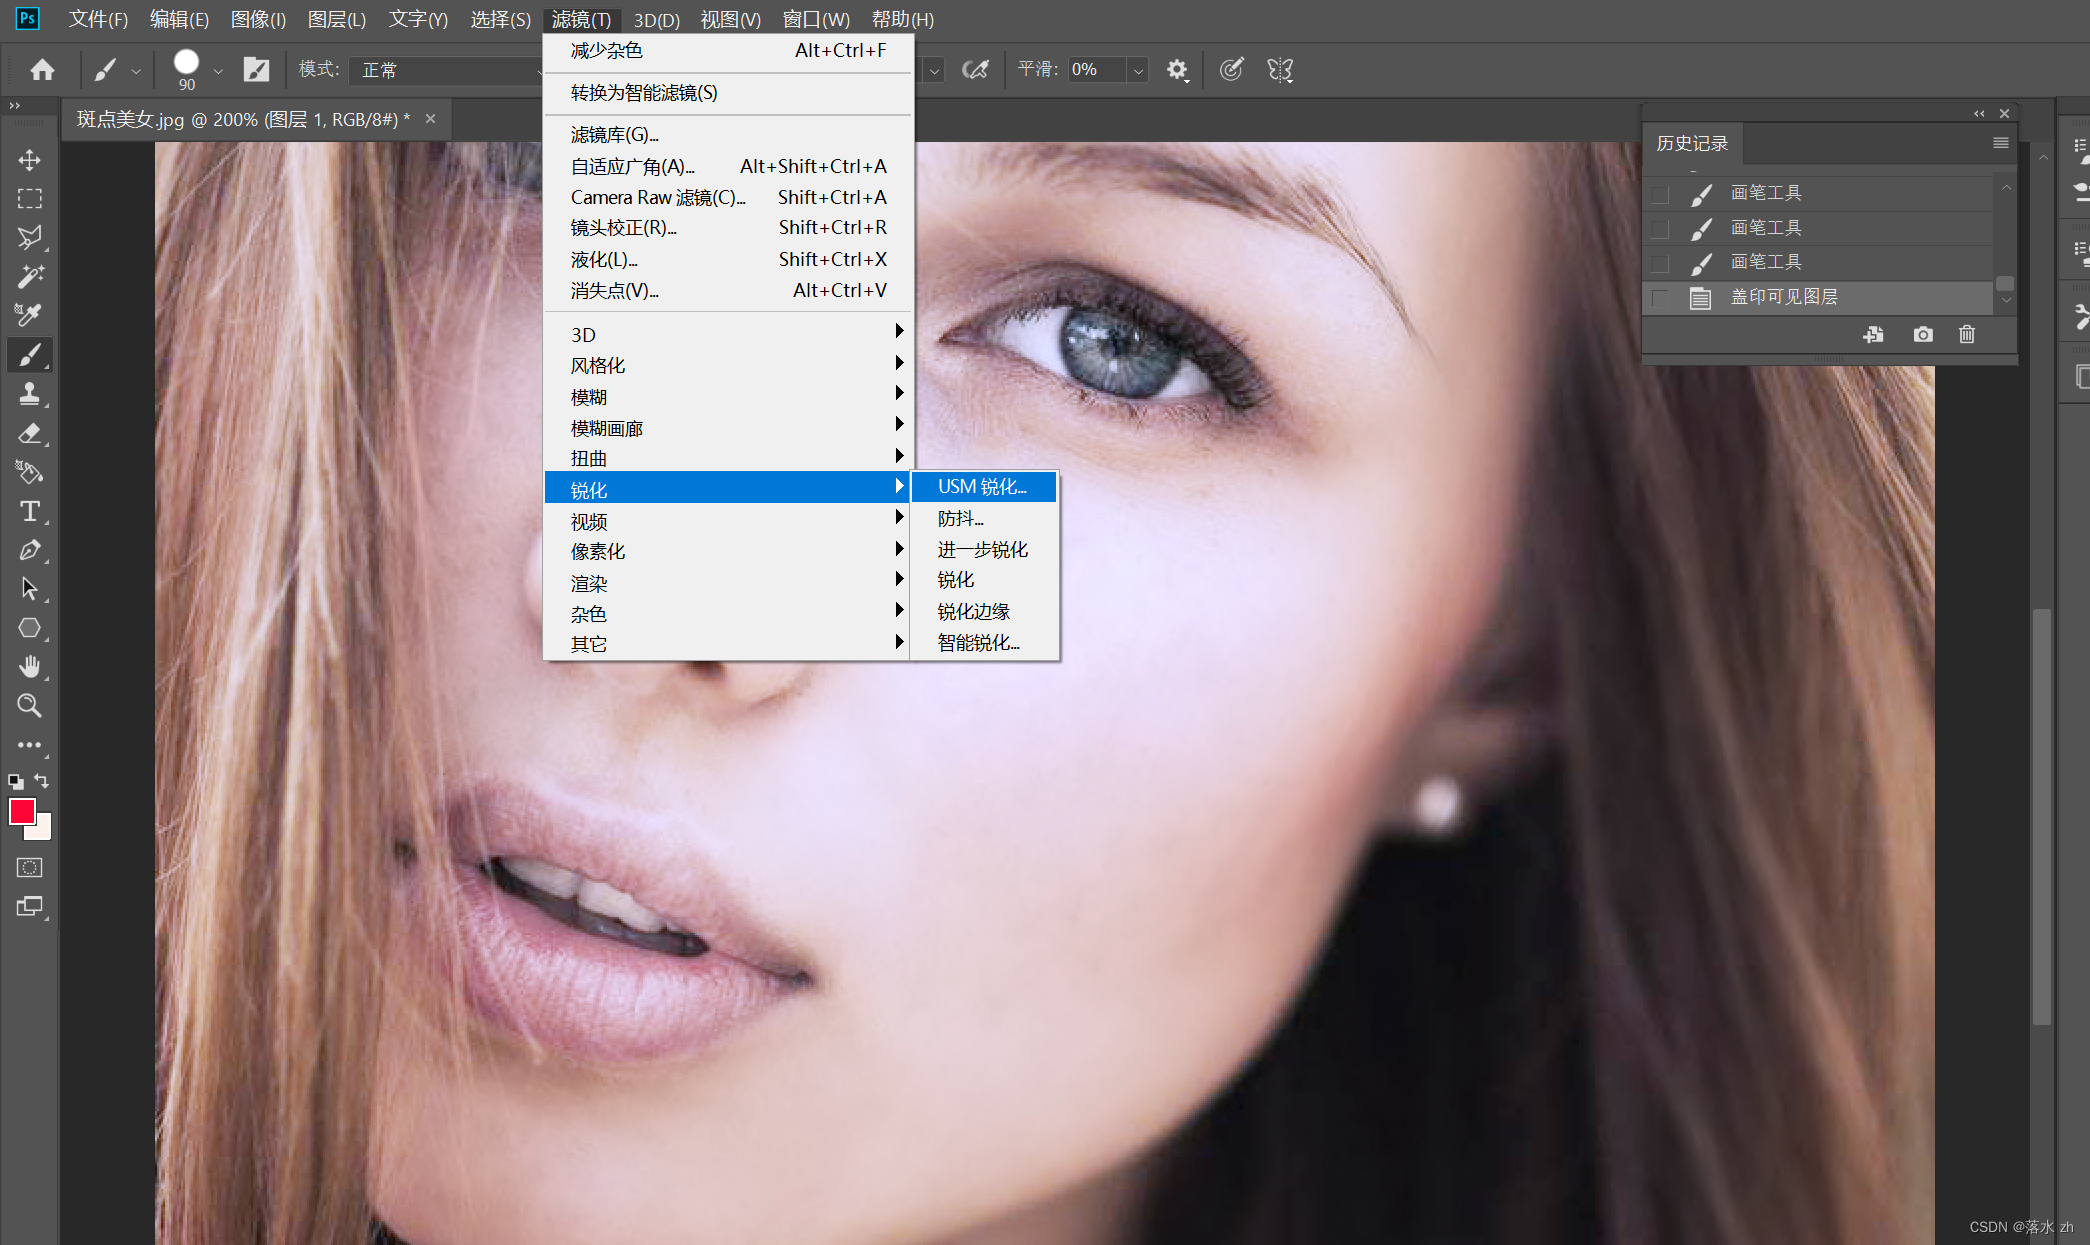Toggle history brush source for 盖印可见图层
2090x1245 pixels.
point(1660,298)
